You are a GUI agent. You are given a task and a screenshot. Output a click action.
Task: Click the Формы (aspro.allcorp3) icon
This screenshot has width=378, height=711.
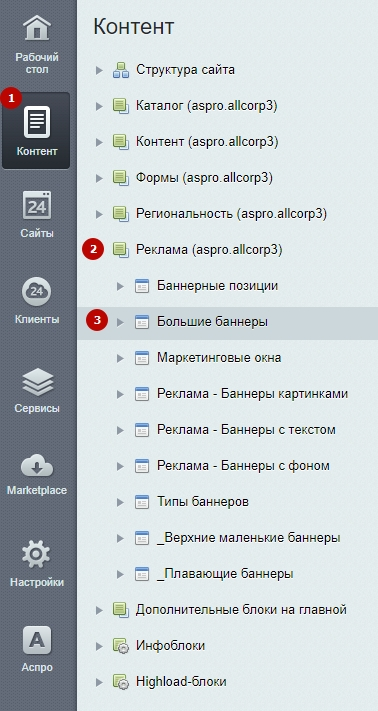tap(121, 178)
